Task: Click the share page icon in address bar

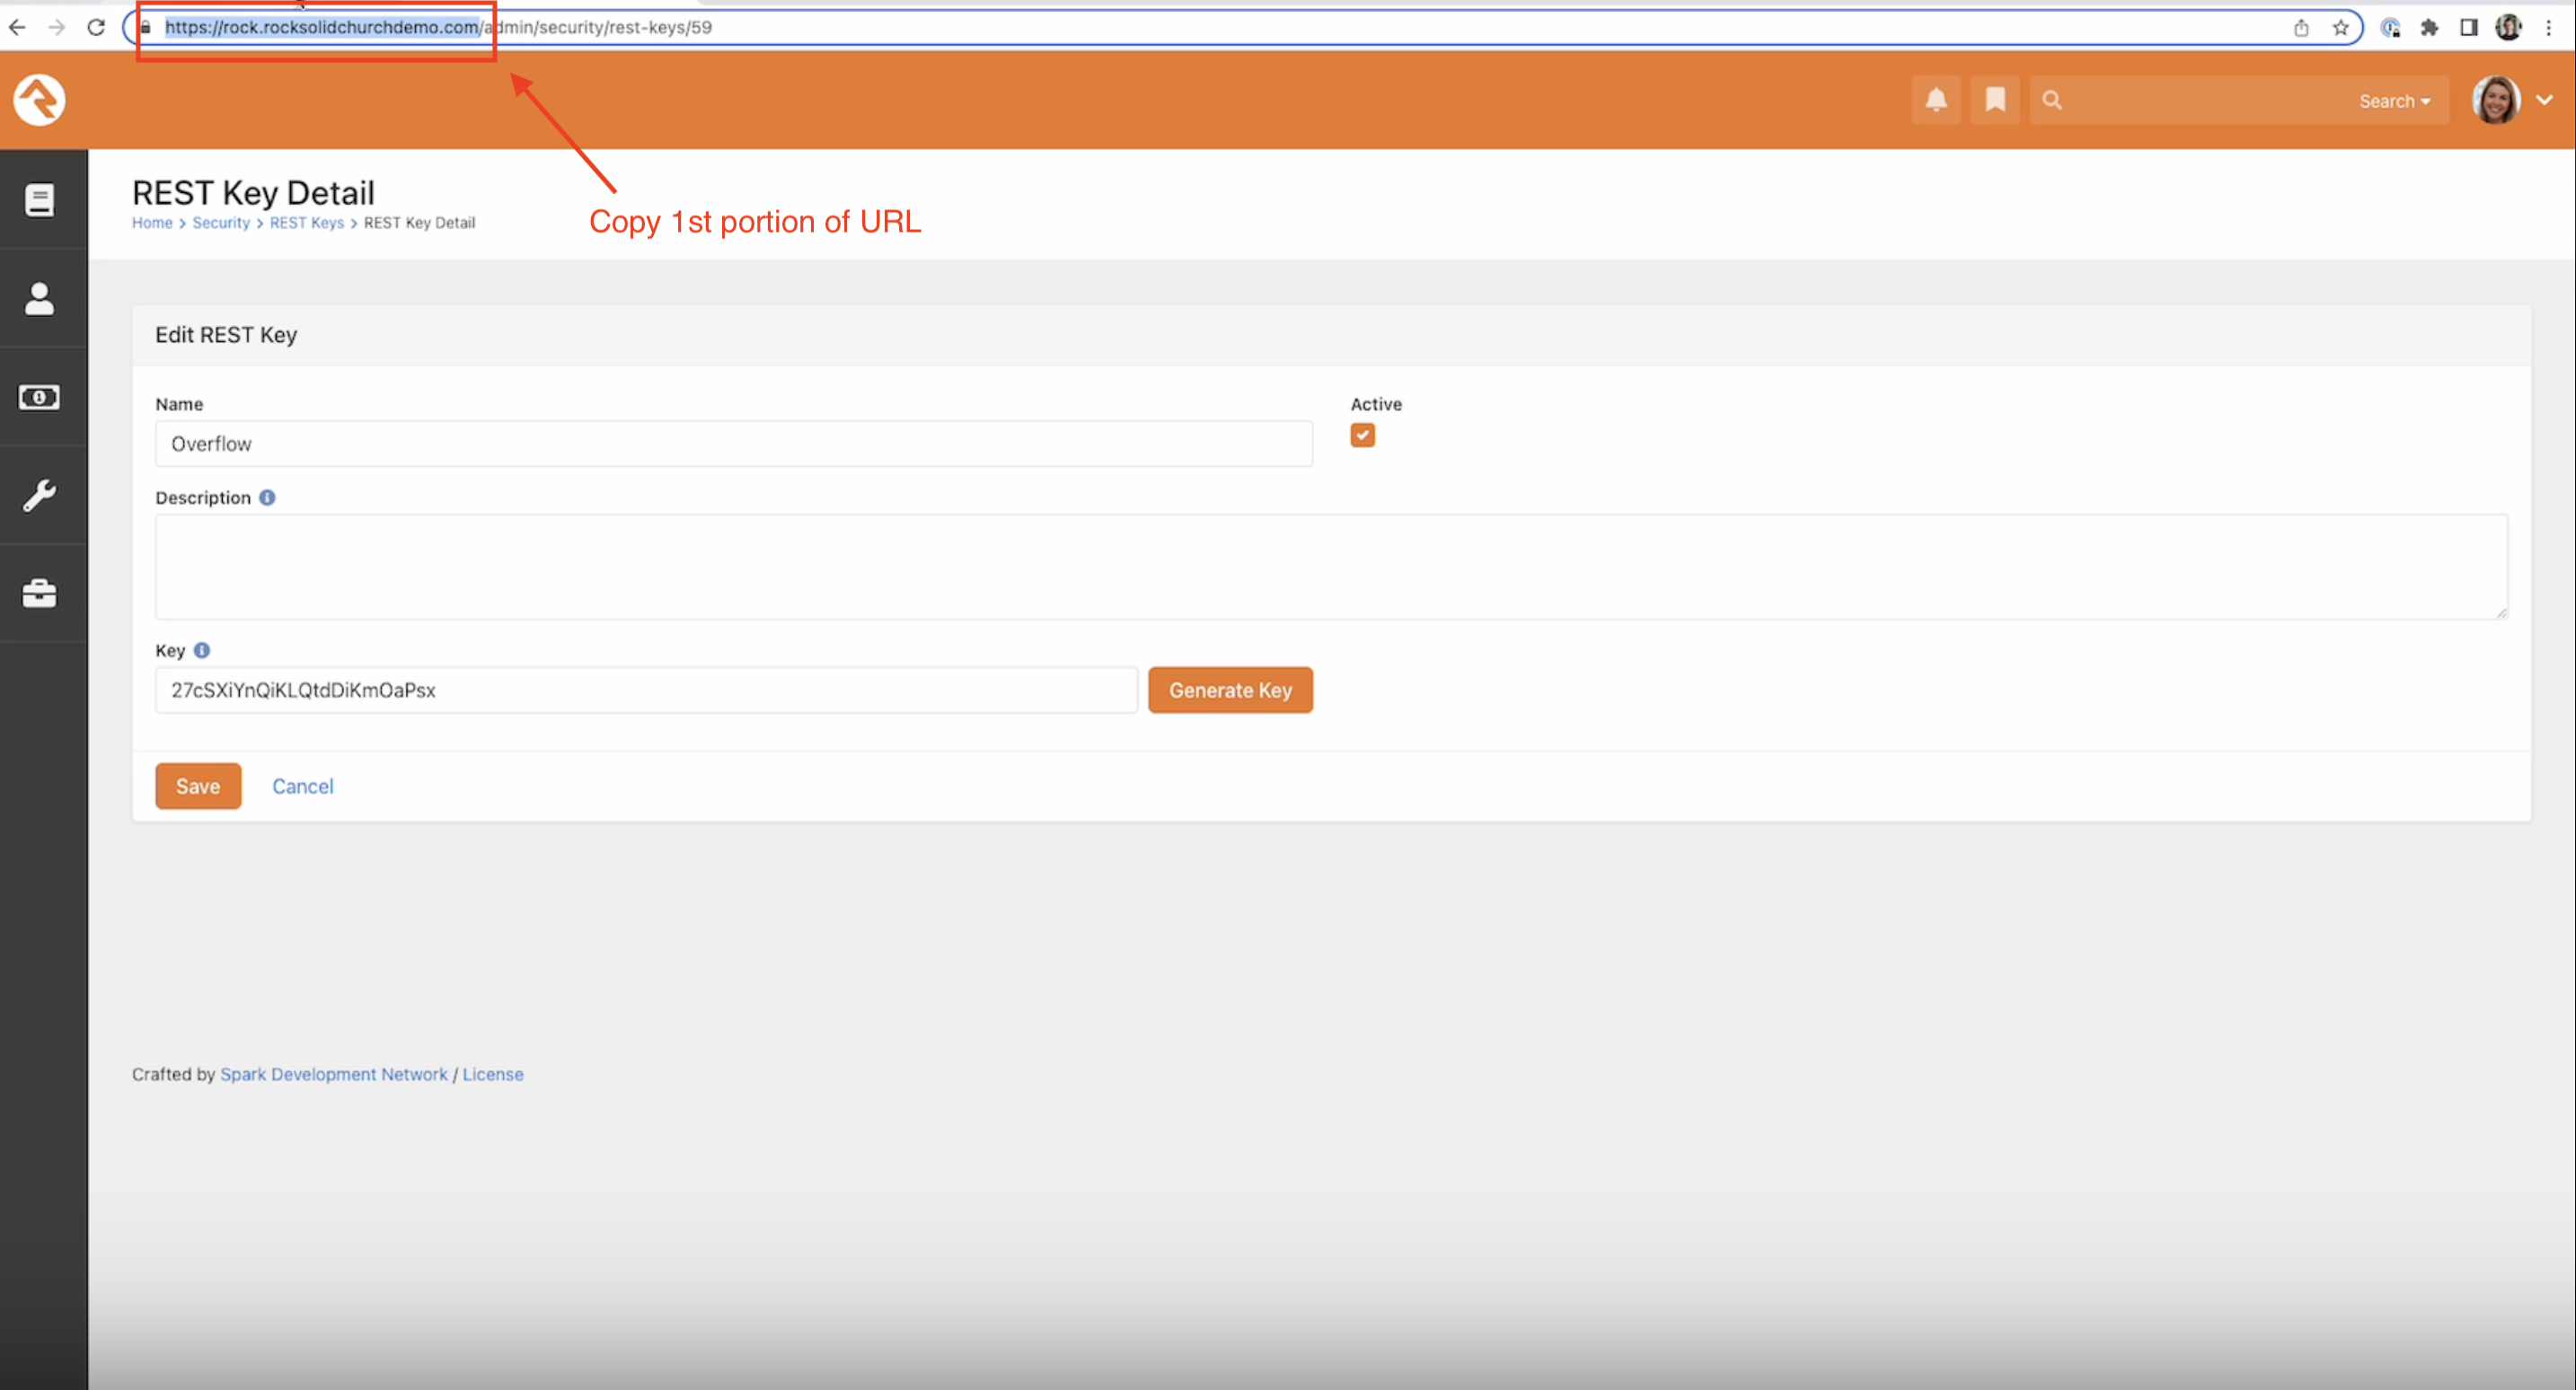Action: point(2301,27)
